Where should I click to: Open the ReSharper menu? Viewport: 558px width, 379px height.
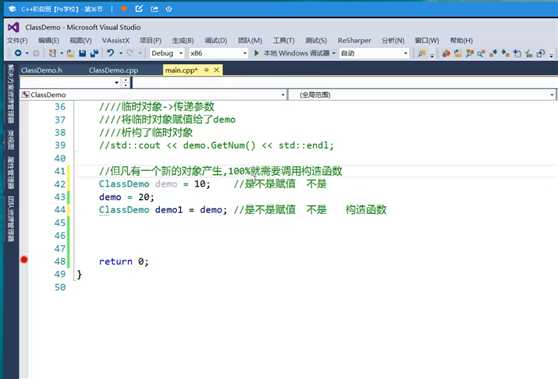[x=354, y=41]
